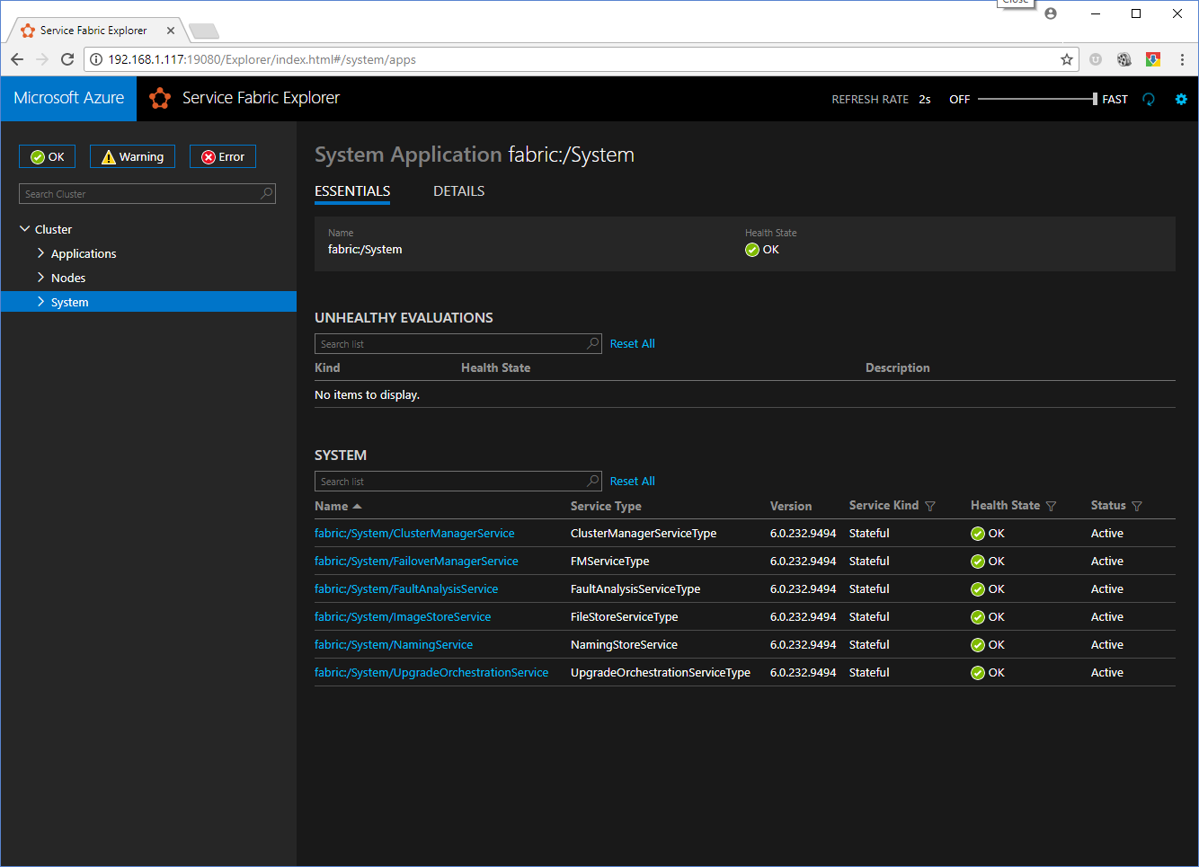
Task: Click the grey circular extension icon
Action: tap(1096, 60)
